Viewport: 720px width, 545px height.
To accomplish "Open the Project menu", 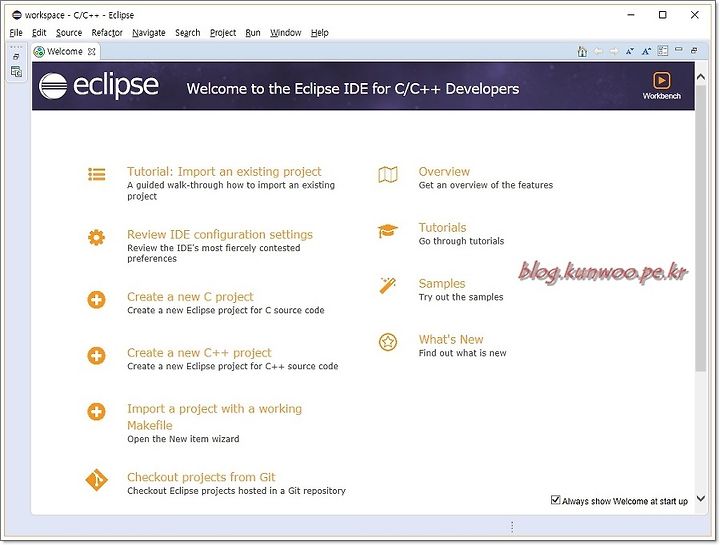I will coord(223,33).
